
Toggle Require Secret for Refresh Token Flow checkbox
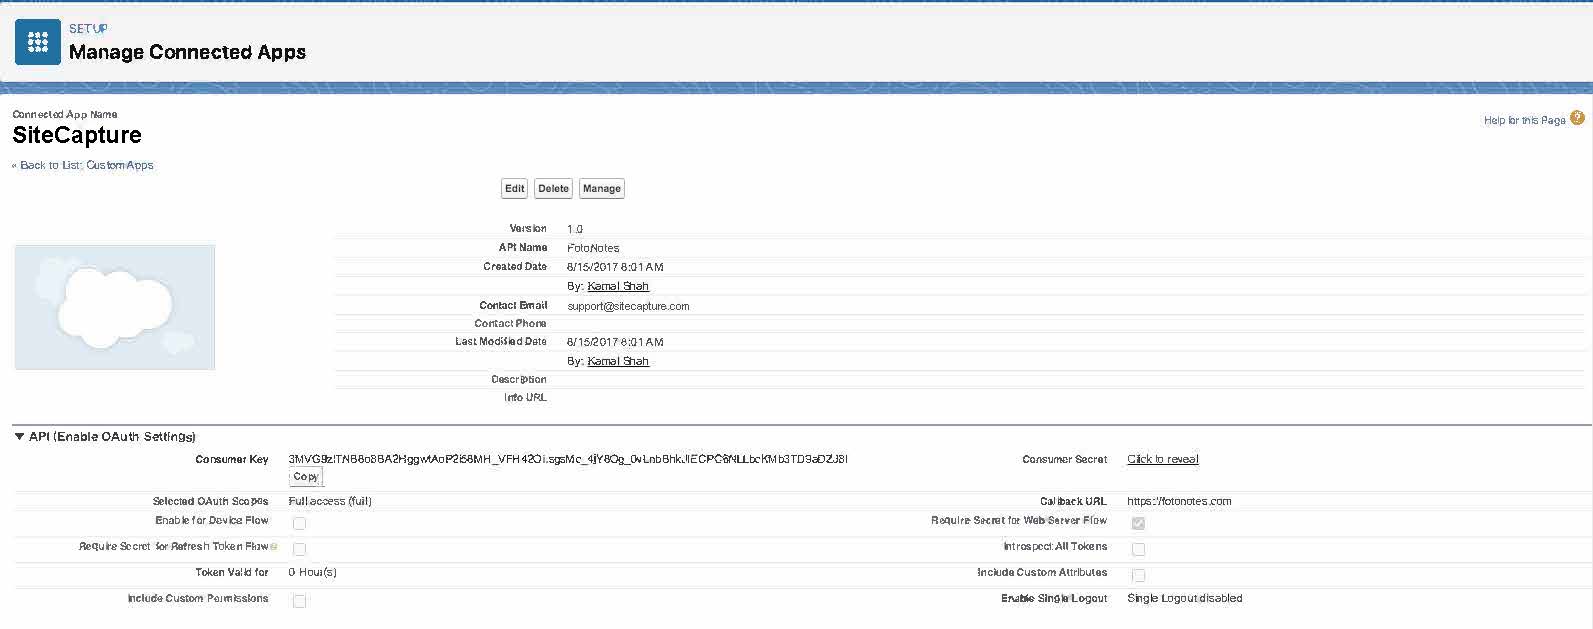pos(299,549)
